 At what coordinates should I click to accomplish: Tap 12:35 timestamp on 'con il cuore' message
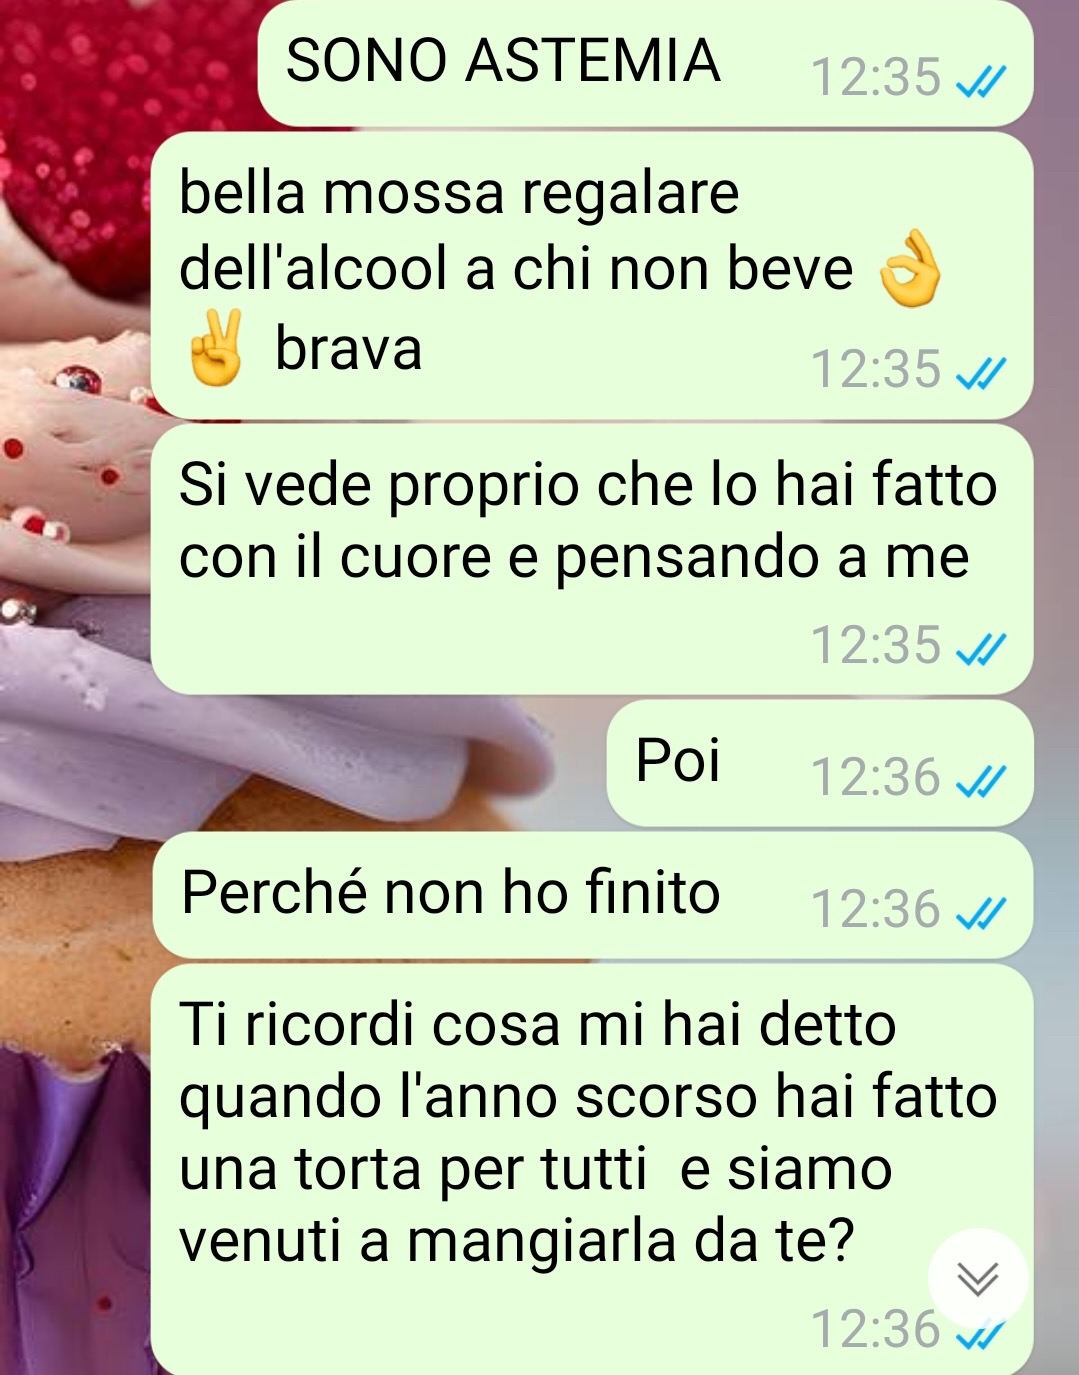pos(875,646)
